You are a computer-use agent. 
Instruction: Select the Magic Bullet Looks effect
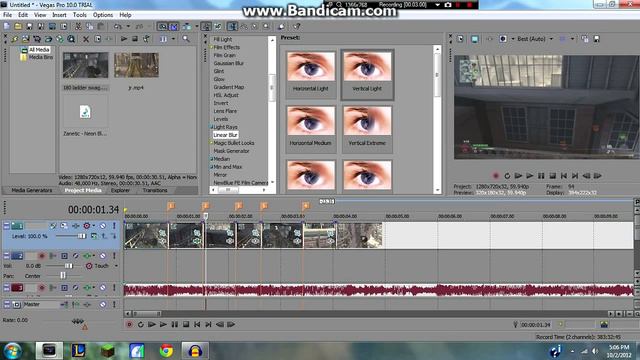(233, 143)
